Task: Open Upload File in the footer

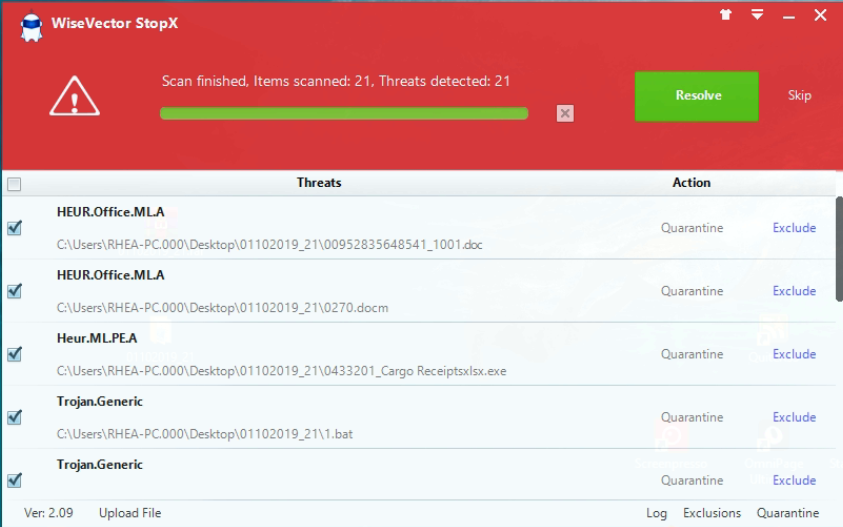Action: [x=130, y=513]
